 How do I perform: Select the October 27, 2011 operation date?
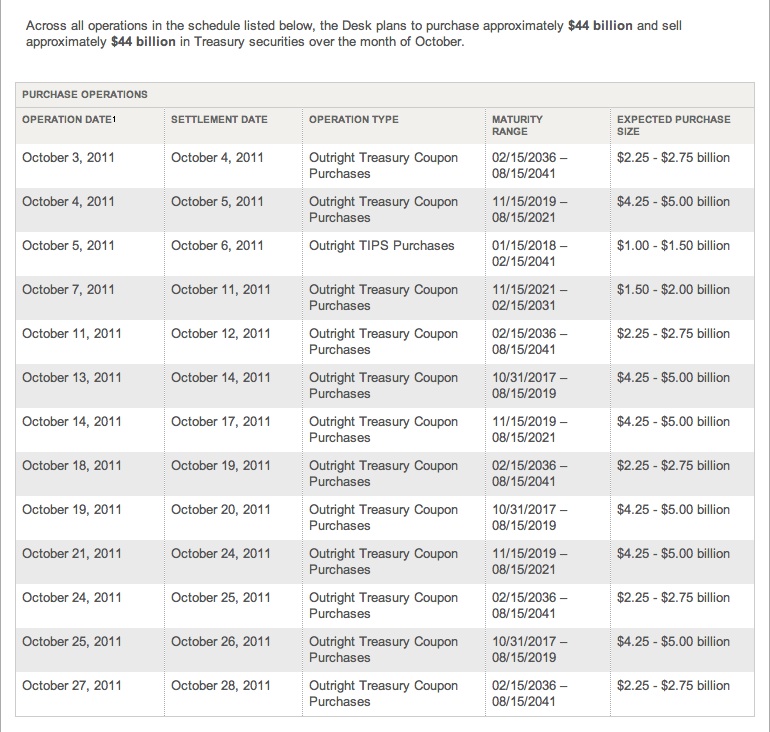(x=72, y=685)
